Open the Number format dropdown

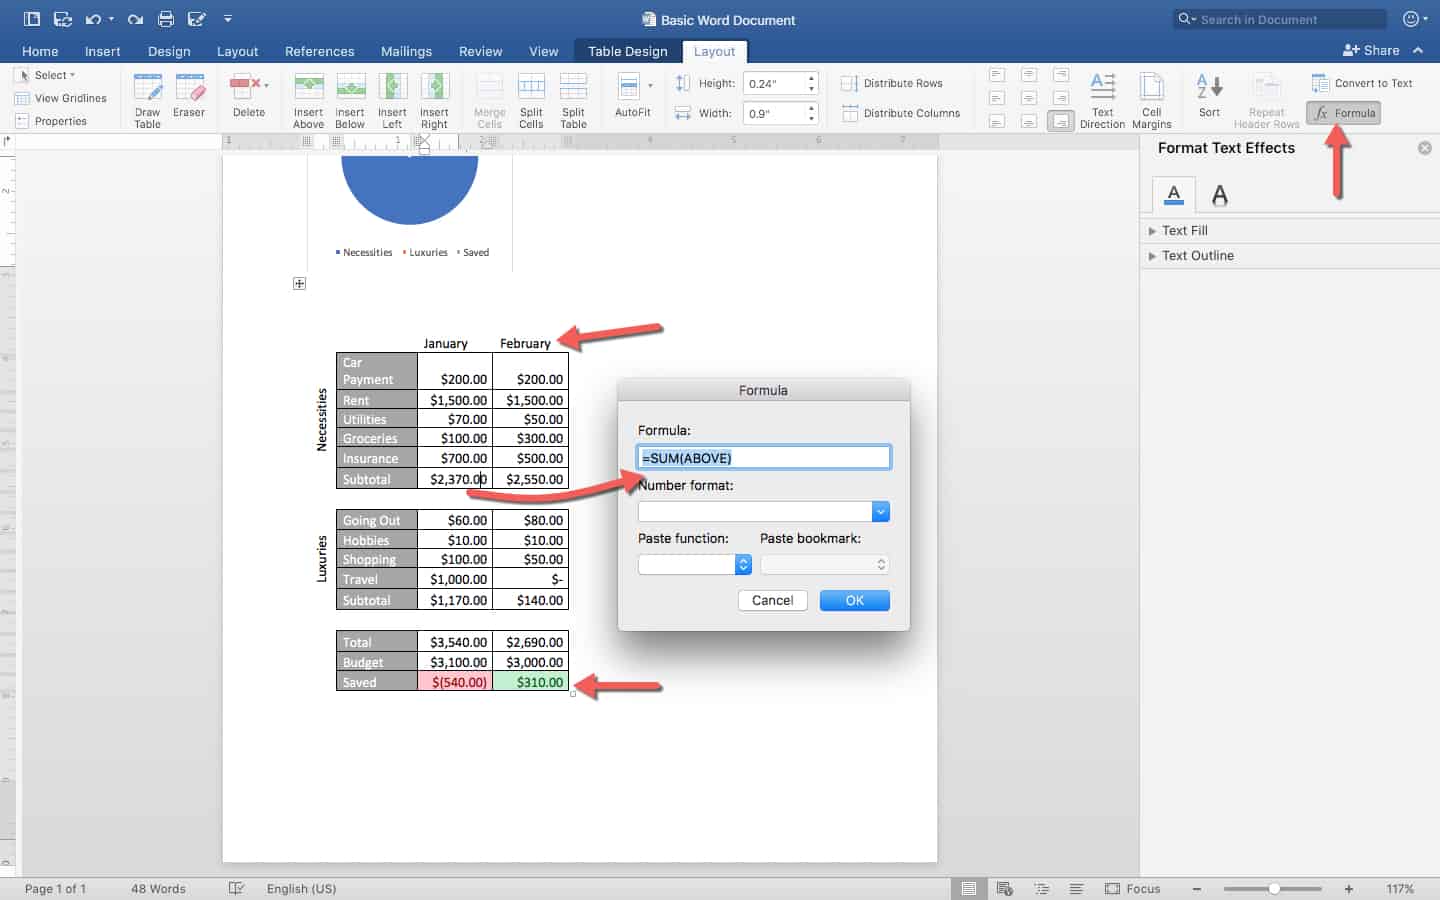(x=880, y=512)
